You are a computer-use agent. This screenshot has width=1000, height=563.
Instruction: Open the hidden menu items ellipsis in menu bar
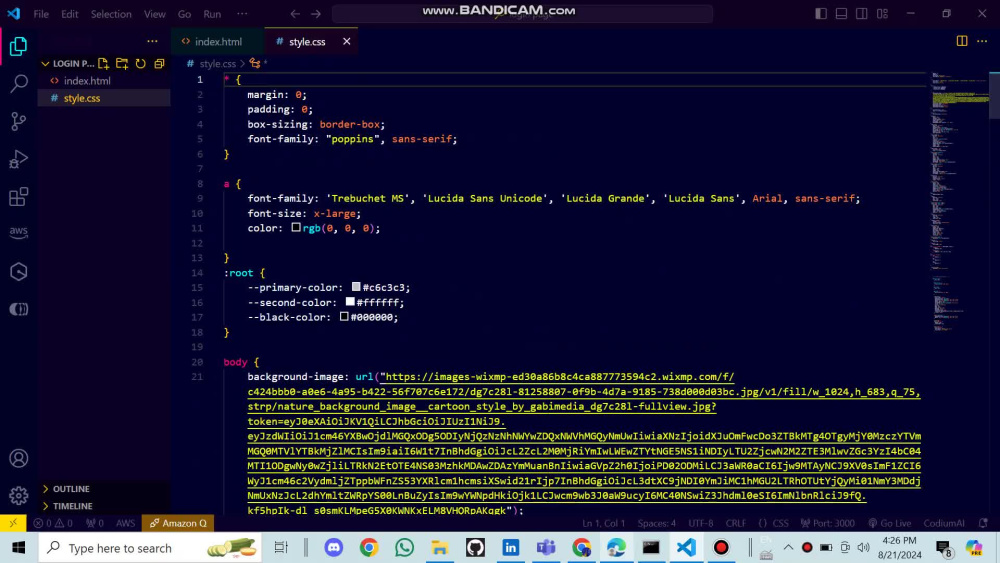[x=242, y=13]
